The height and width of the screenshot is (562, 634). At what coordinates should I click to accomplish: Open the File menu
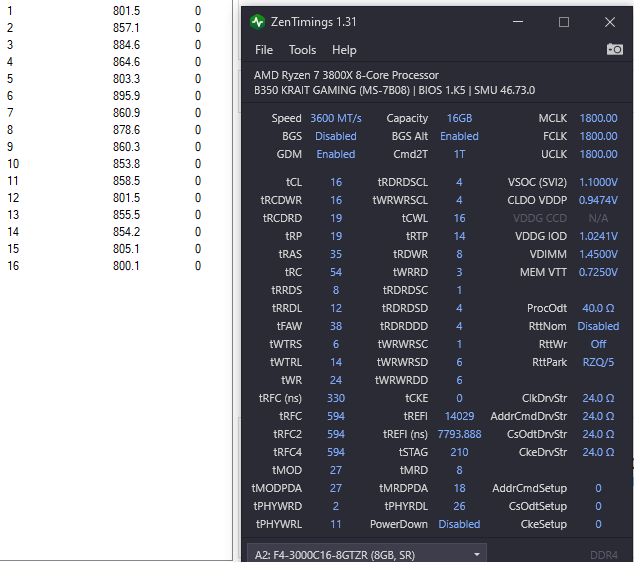[x=264, y=50]
